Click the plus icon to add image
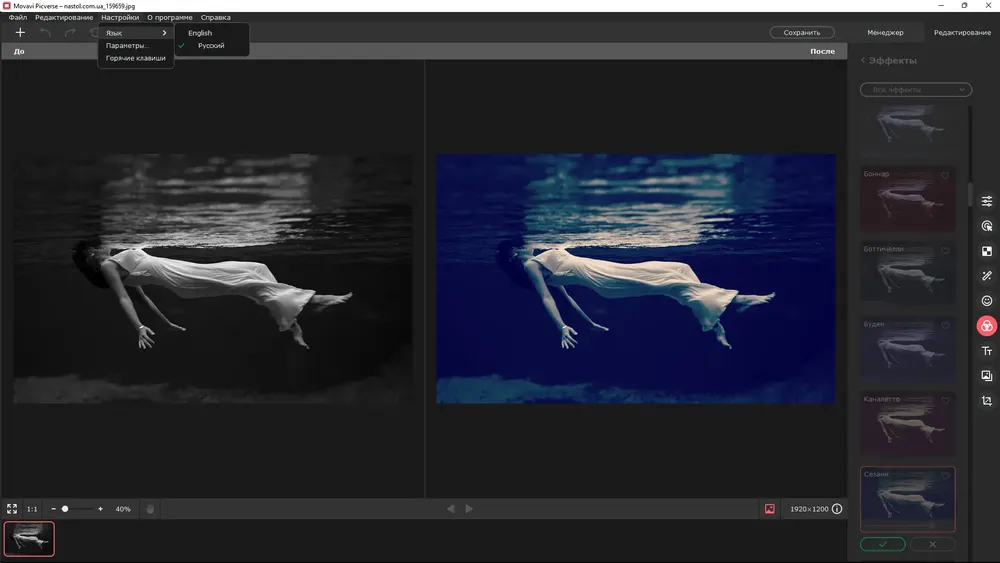The image size is (1000, 563). pos(20,33)
